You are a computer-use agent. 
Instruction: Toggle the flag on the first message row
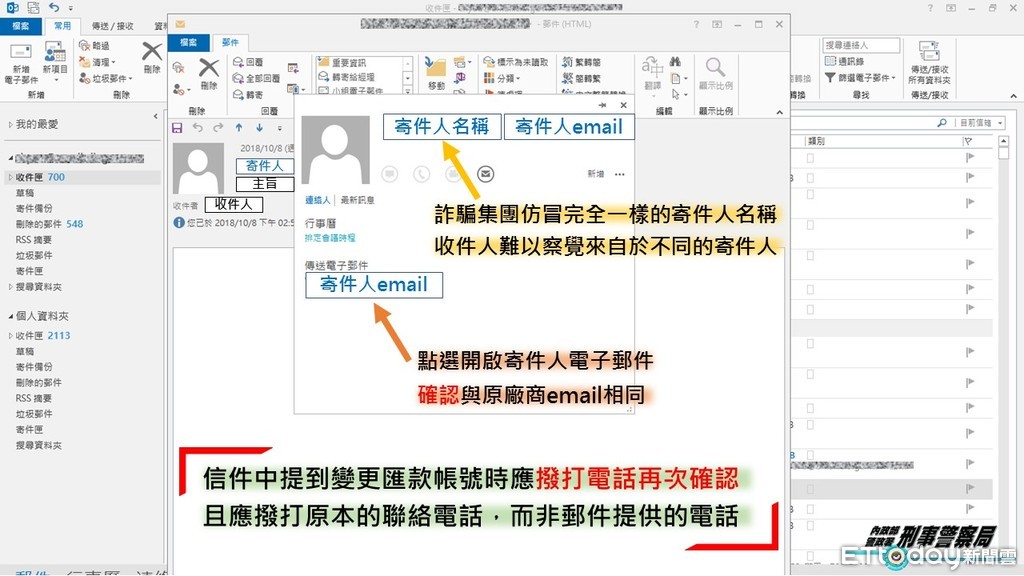coord(968,158)
